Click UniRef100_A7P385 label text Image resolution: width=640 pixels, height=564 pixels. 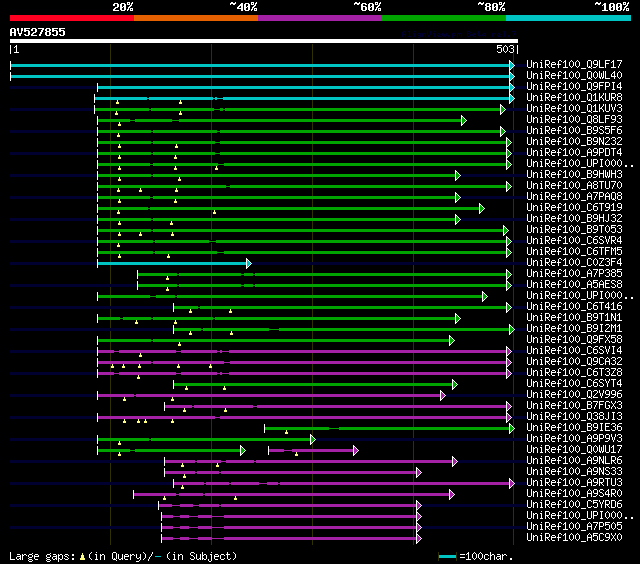click(574, 274)
